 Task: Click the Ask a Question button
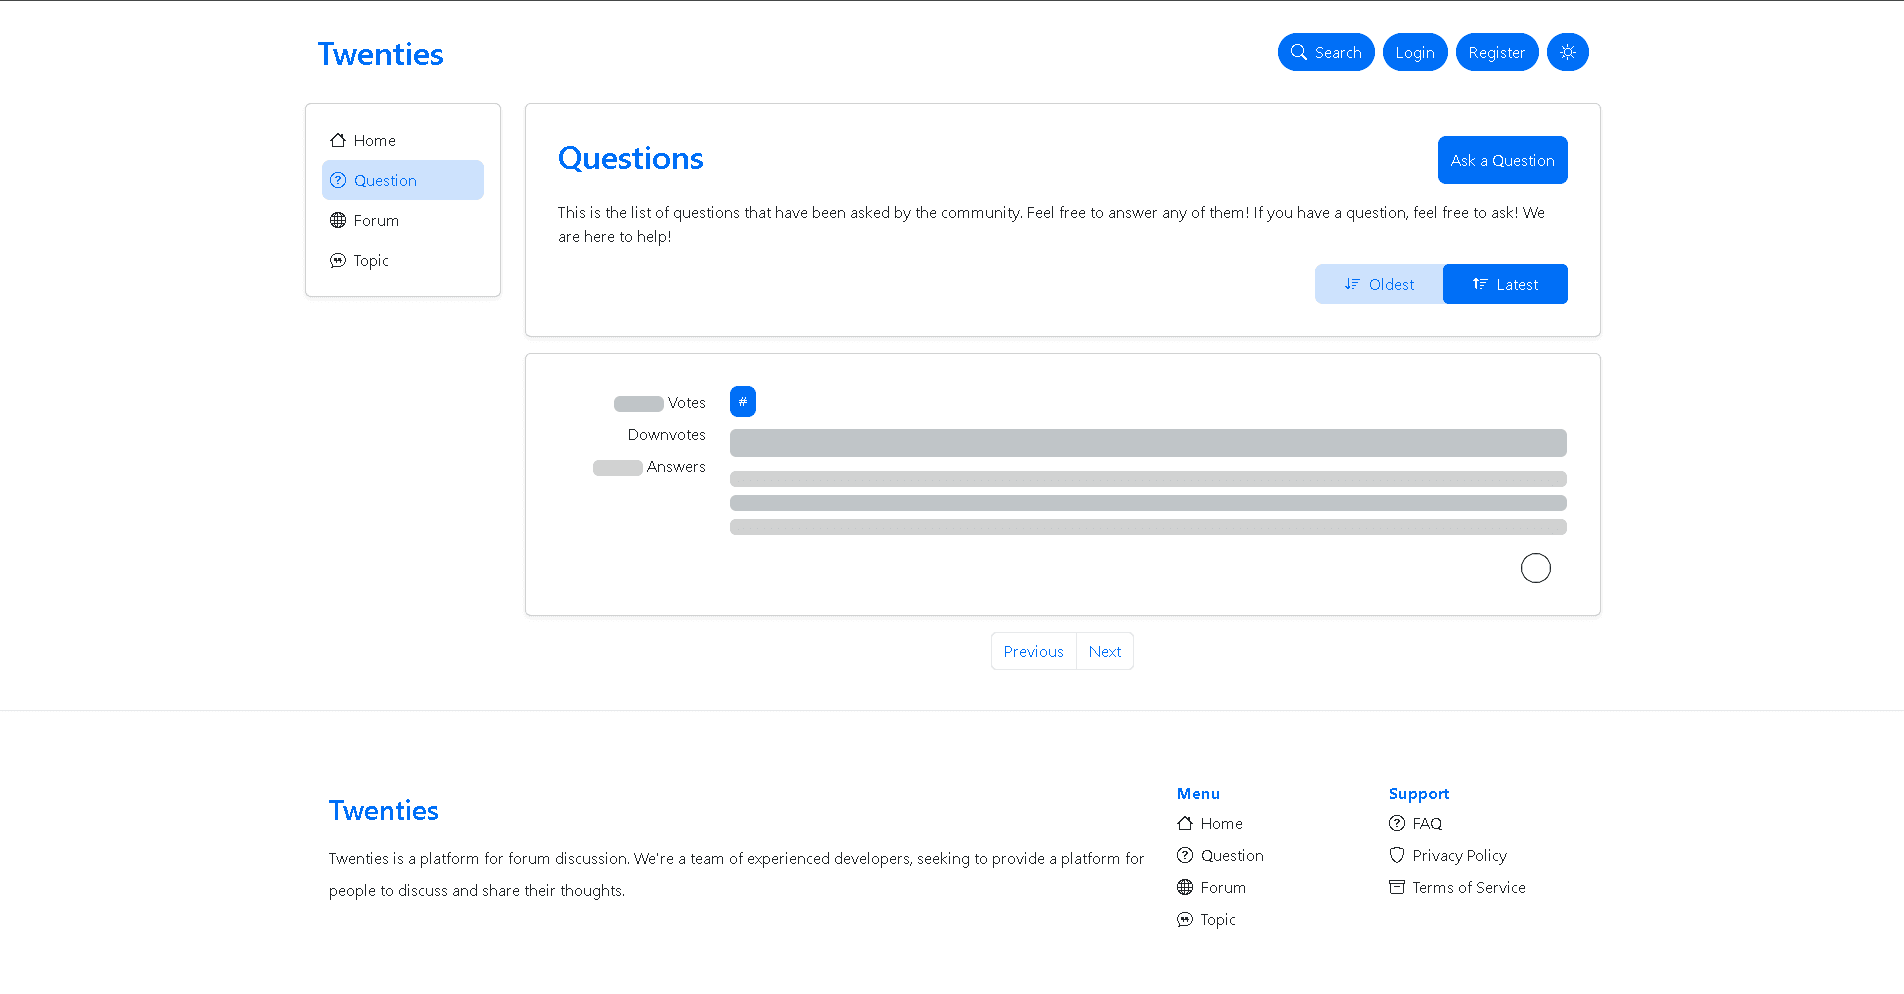1502,160
